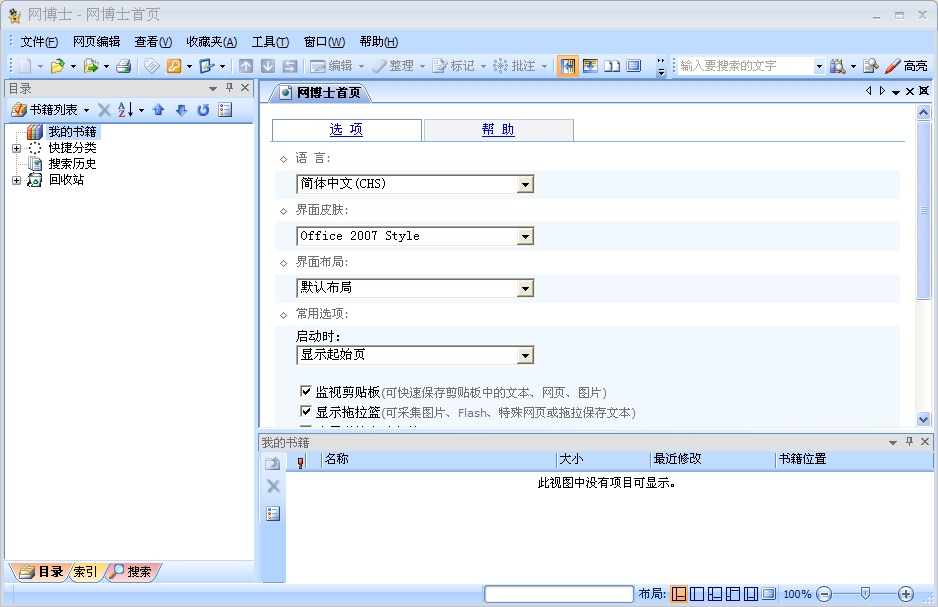The image size is (938, 607).
Task: Expand the 快捷分类 tree node
Action: [16, 148]
